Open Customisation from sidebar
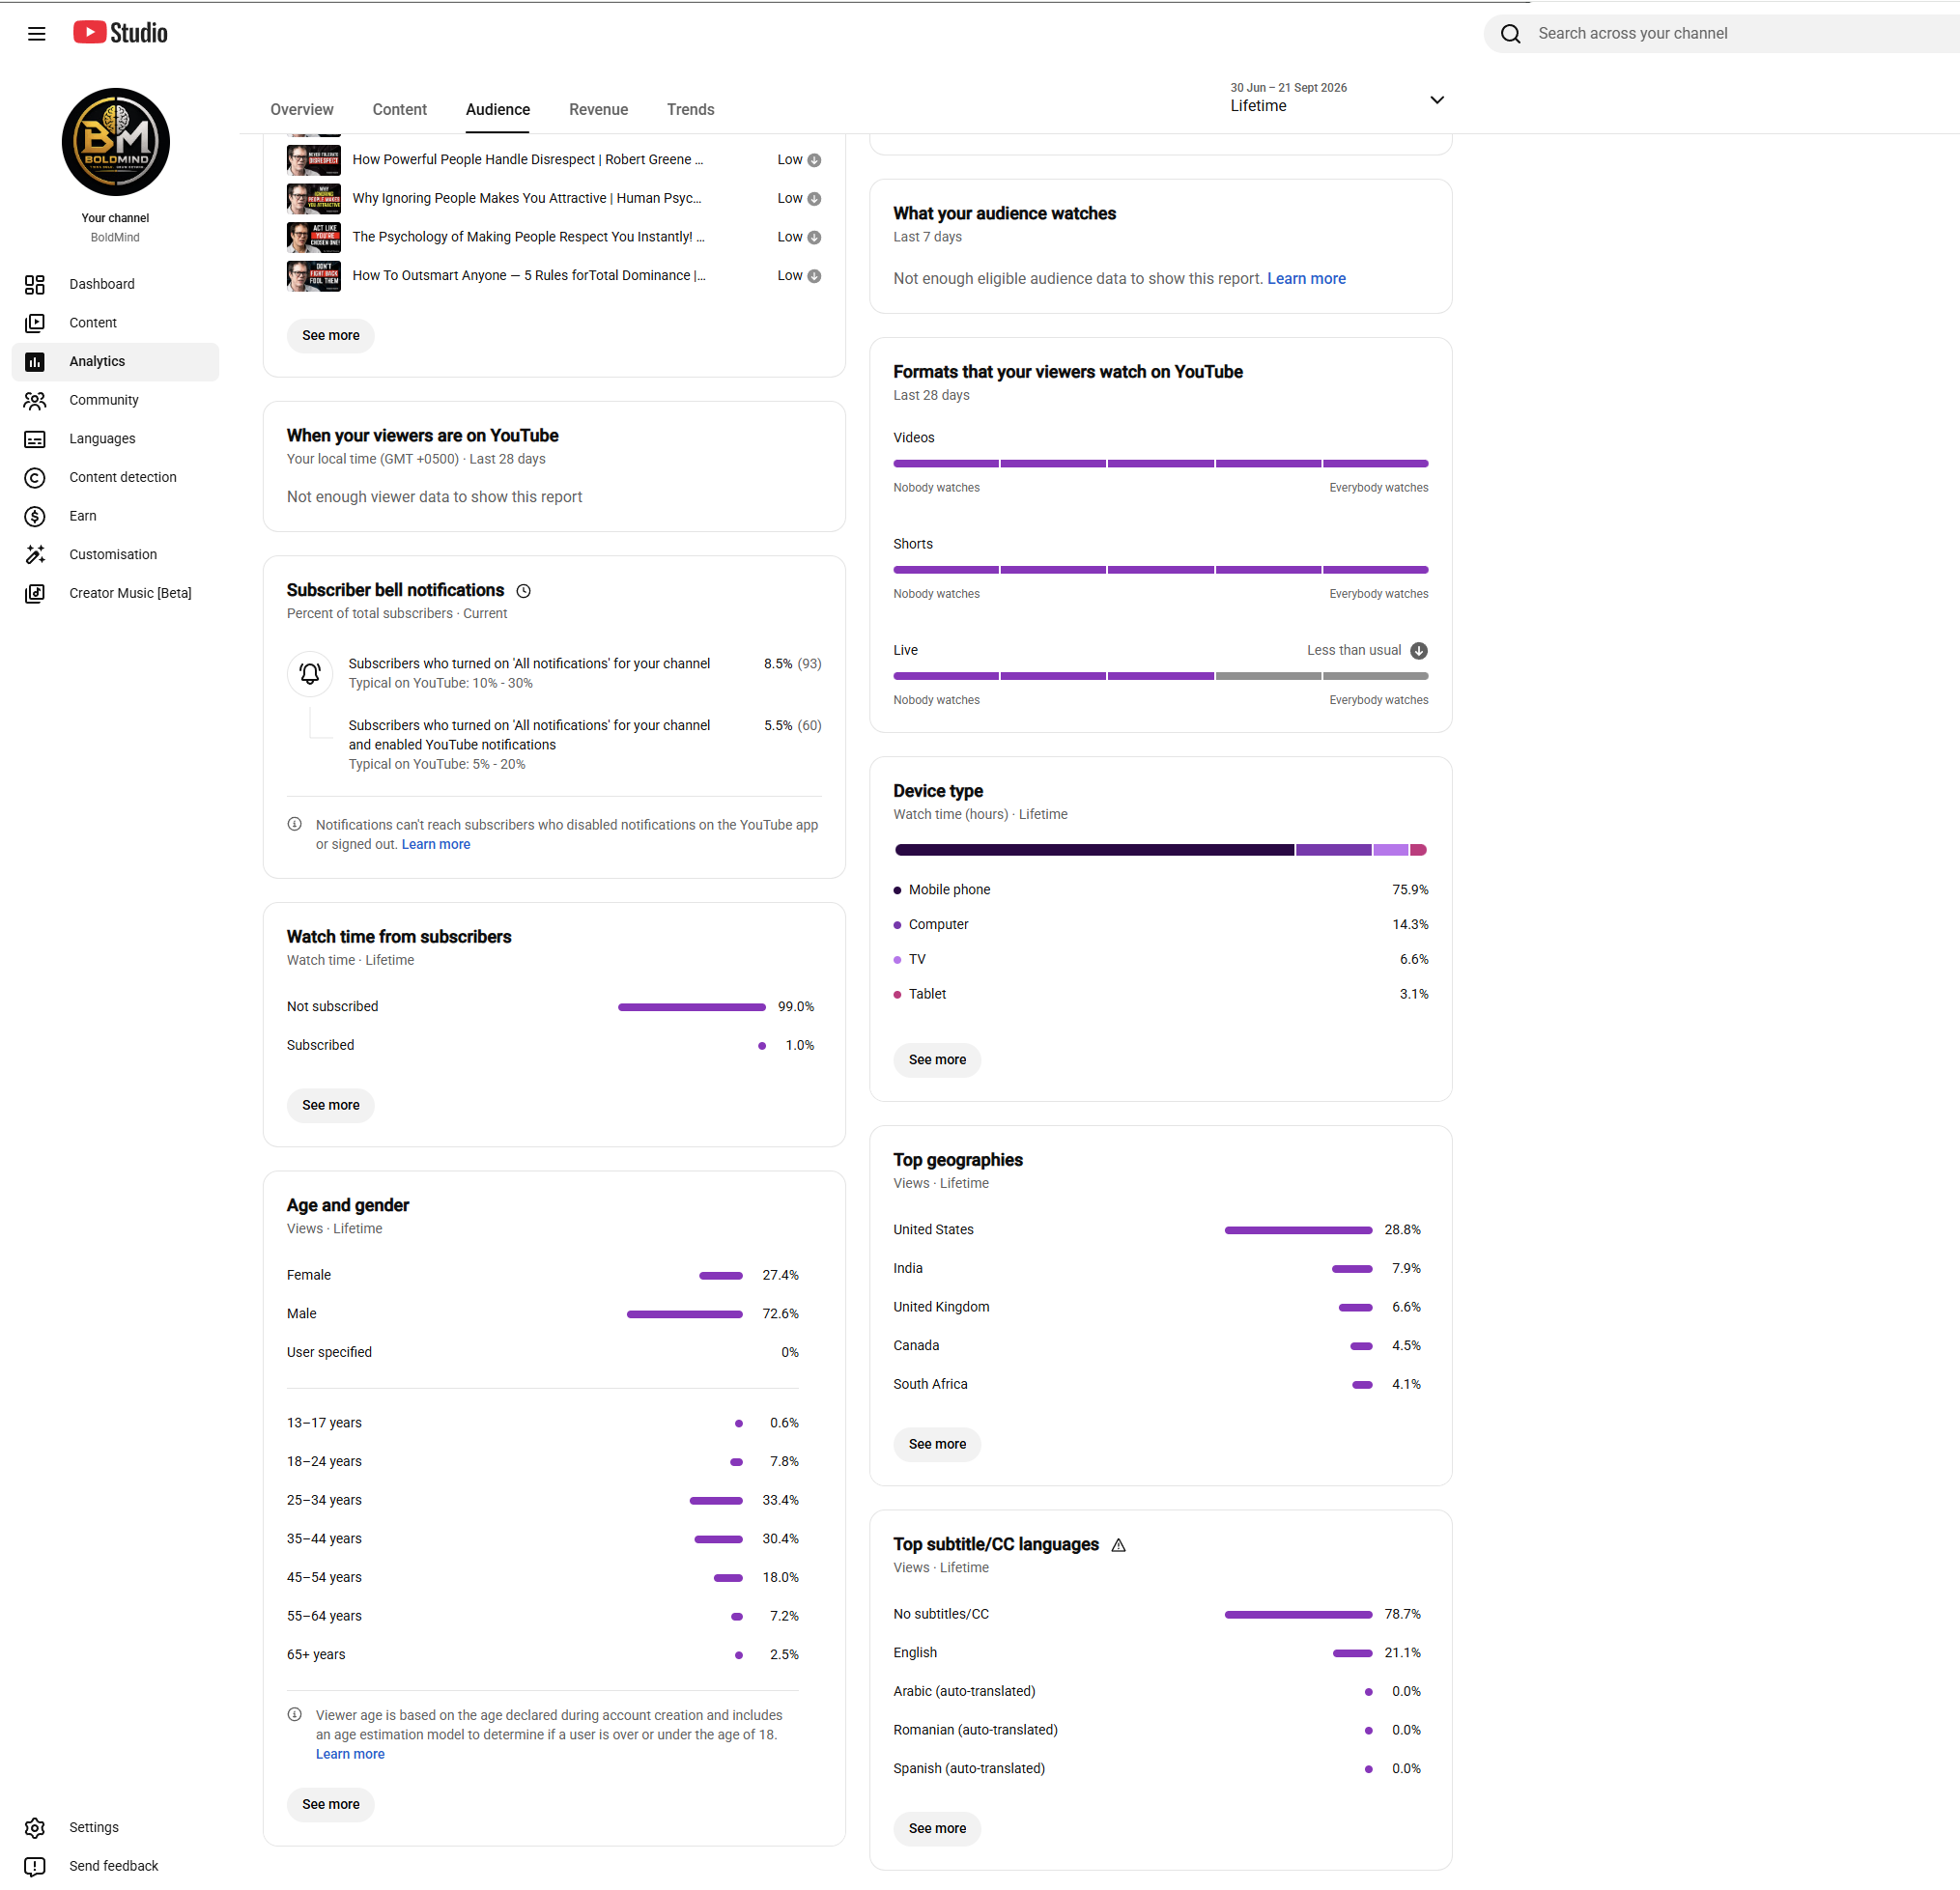This screenshot has width=1960, height=1890. [115, 555]
